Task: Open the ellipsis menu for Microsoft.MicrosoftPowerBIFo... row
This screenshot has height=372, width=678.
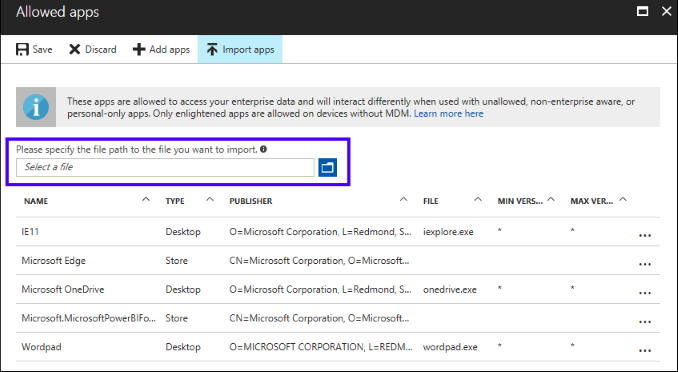Action: tap(645, 322)
